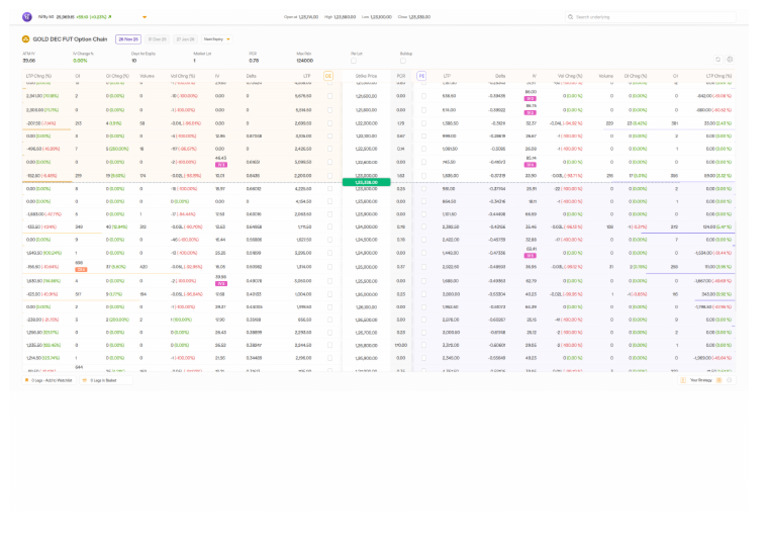Tick call-side checkbox in 1,24,000.00 strike row
This screenshot has height=543, width=768.
point(330,227)
